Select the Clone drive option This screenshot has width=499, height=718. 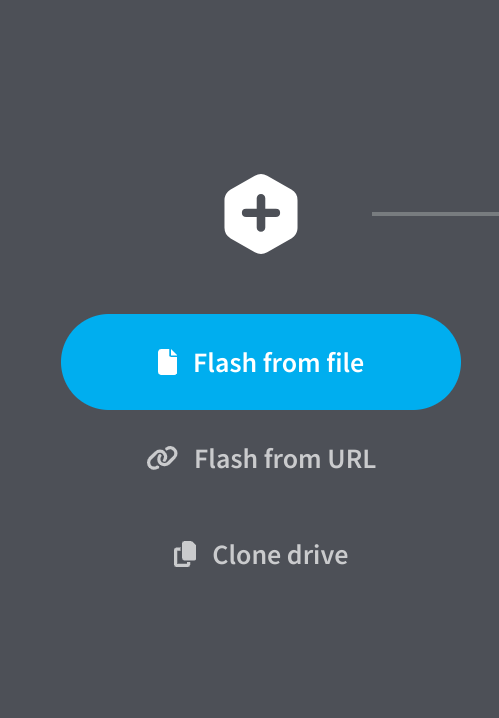[261, 555]
